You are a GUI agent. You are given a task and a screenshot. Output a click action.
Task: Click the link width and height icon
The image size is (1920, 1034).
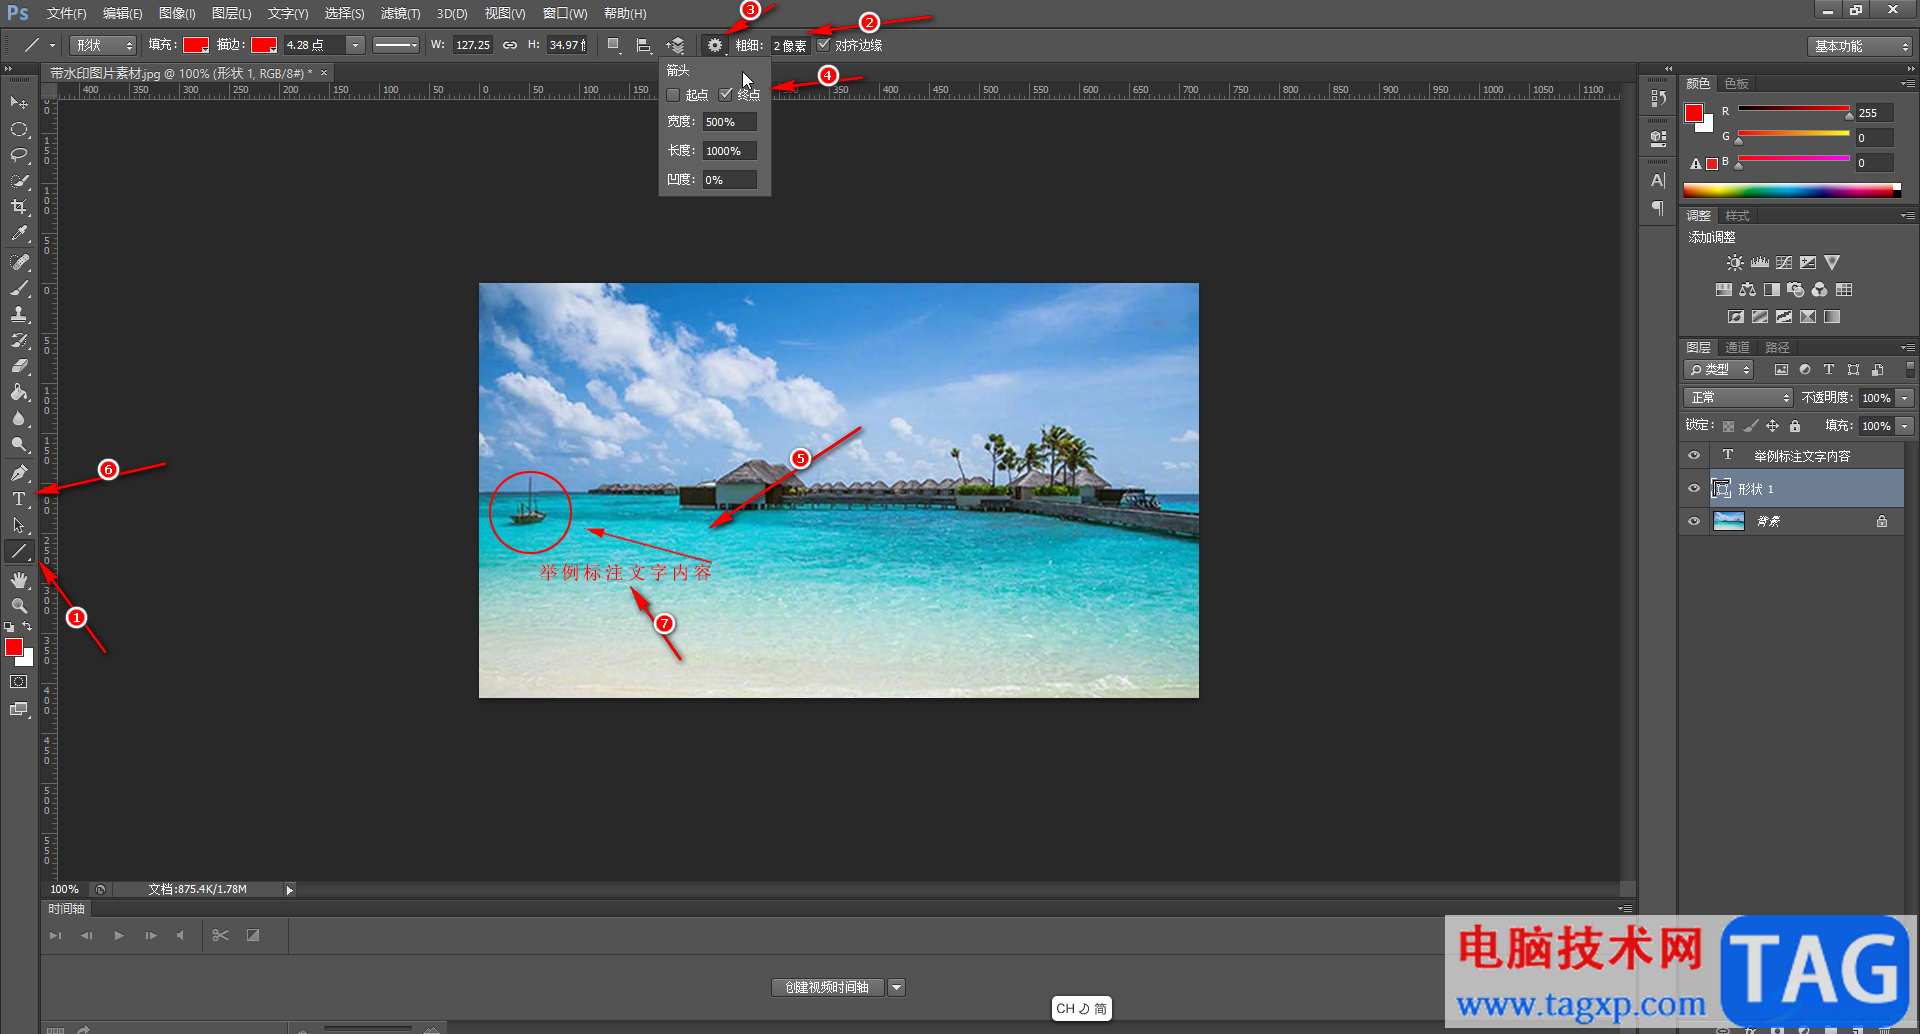point(510,45)
